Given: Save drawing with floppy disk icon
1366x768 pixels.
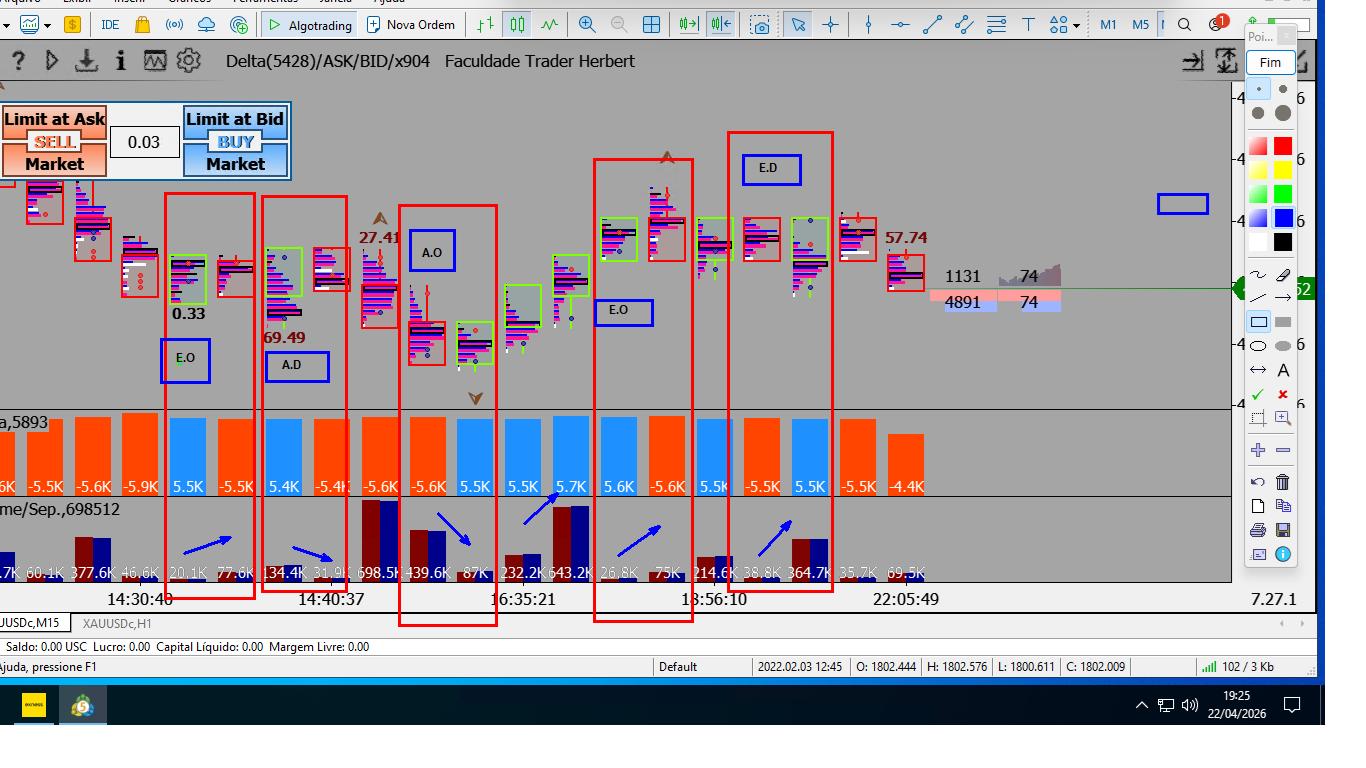Looking at the screenshot, I should pyautogui.click(x=1283, y=530).
